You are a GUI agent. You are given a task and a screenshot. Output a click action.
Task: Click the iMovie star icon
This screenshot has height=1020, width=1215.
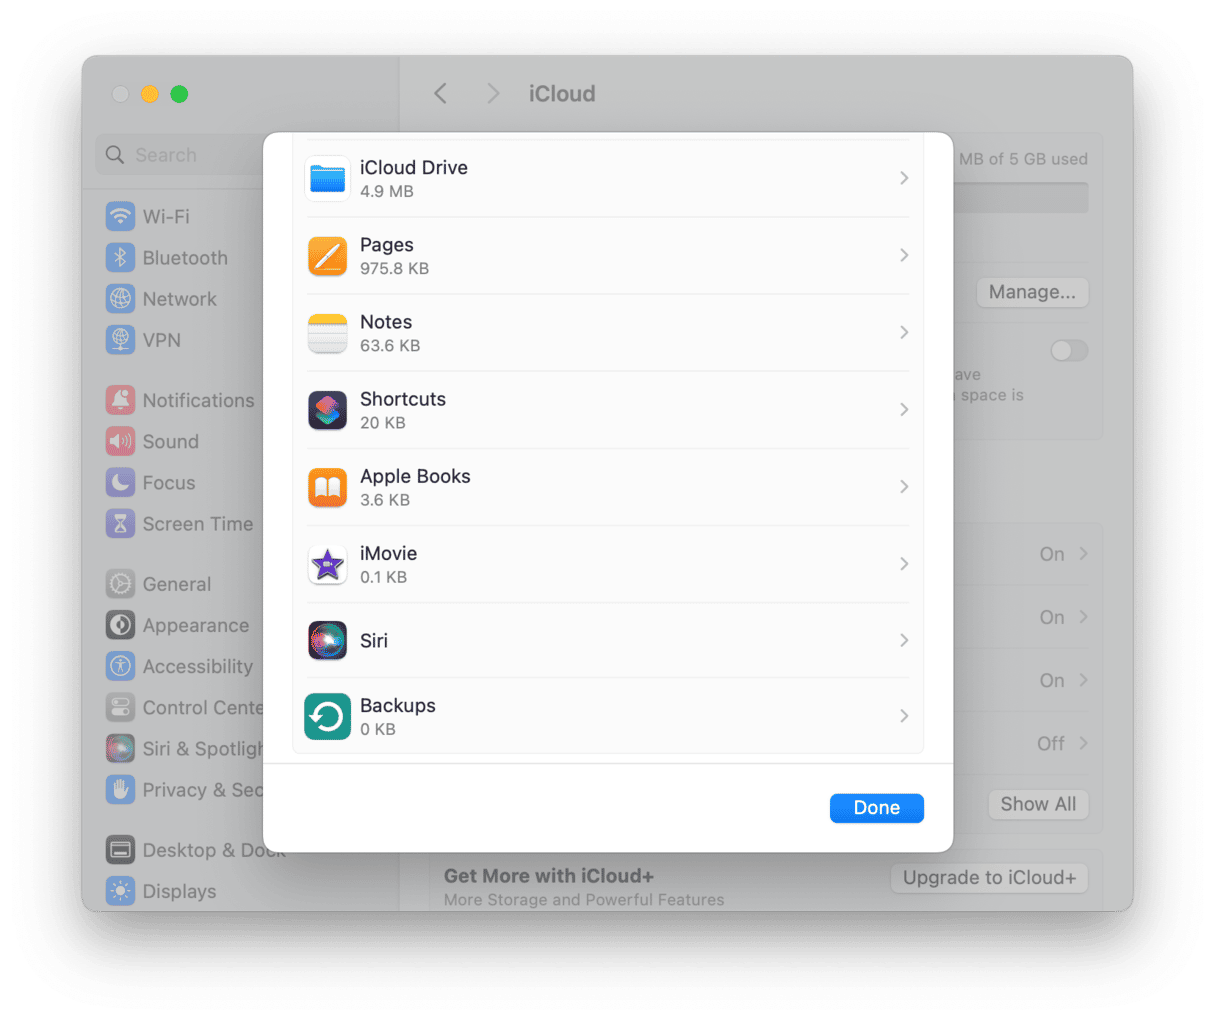[327, 564]
